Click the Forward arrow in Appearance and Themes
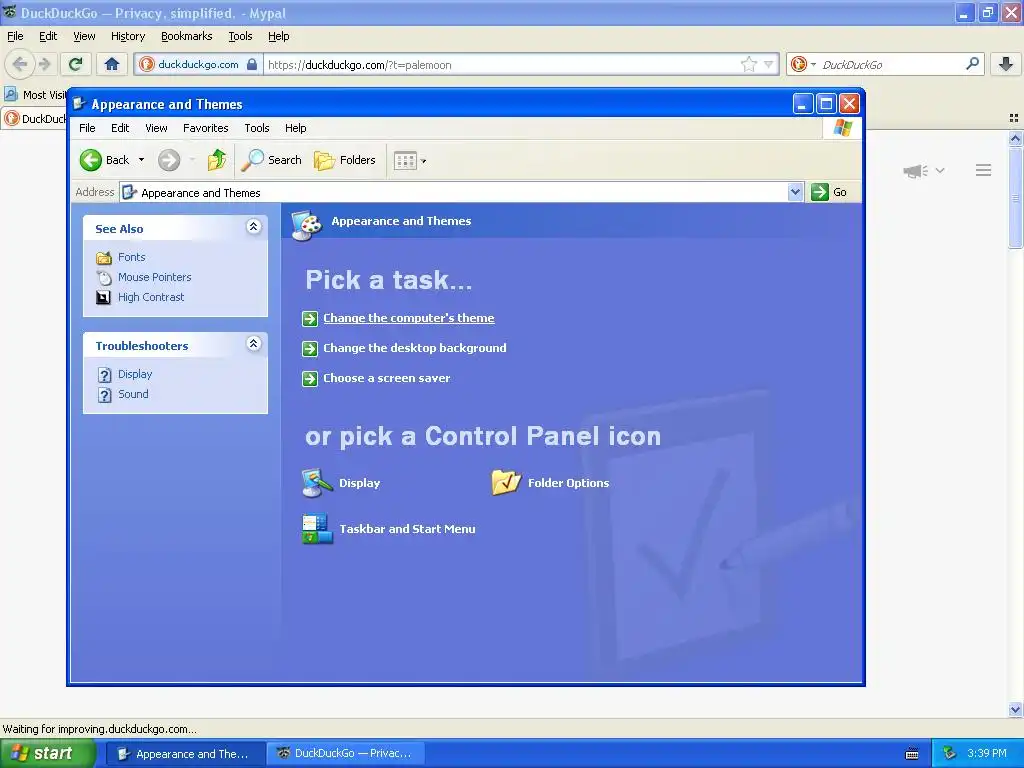 pyautogui.click(x=168, y=160)
